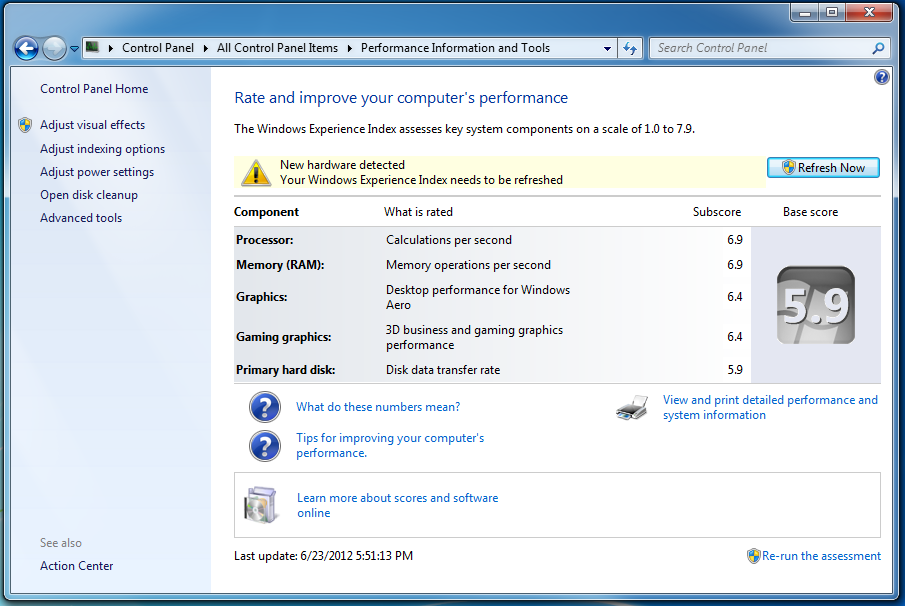
Task: Click the Component column header
Action: pyautogui.click(x=266, y=212)
